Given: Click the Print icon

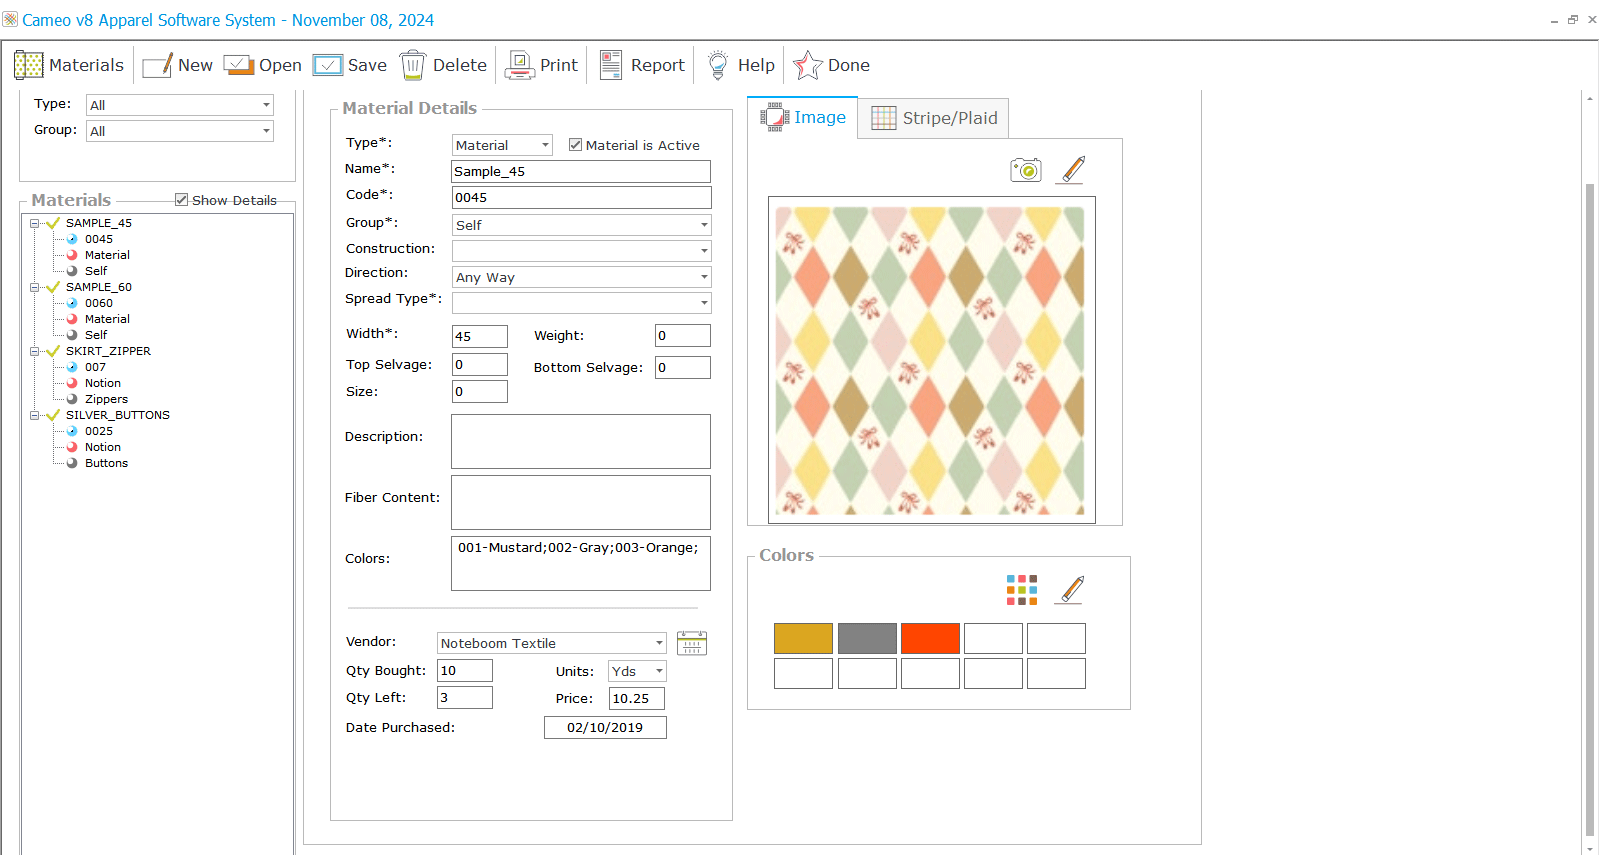Looking at the screenshot, I should point(520,65).
